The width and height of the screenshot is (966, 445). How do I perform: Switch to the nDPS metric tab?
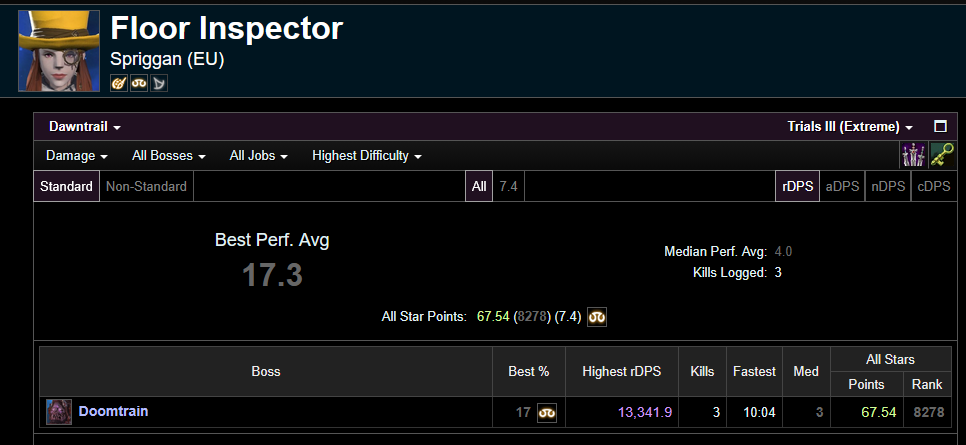(x=888, y=186)
